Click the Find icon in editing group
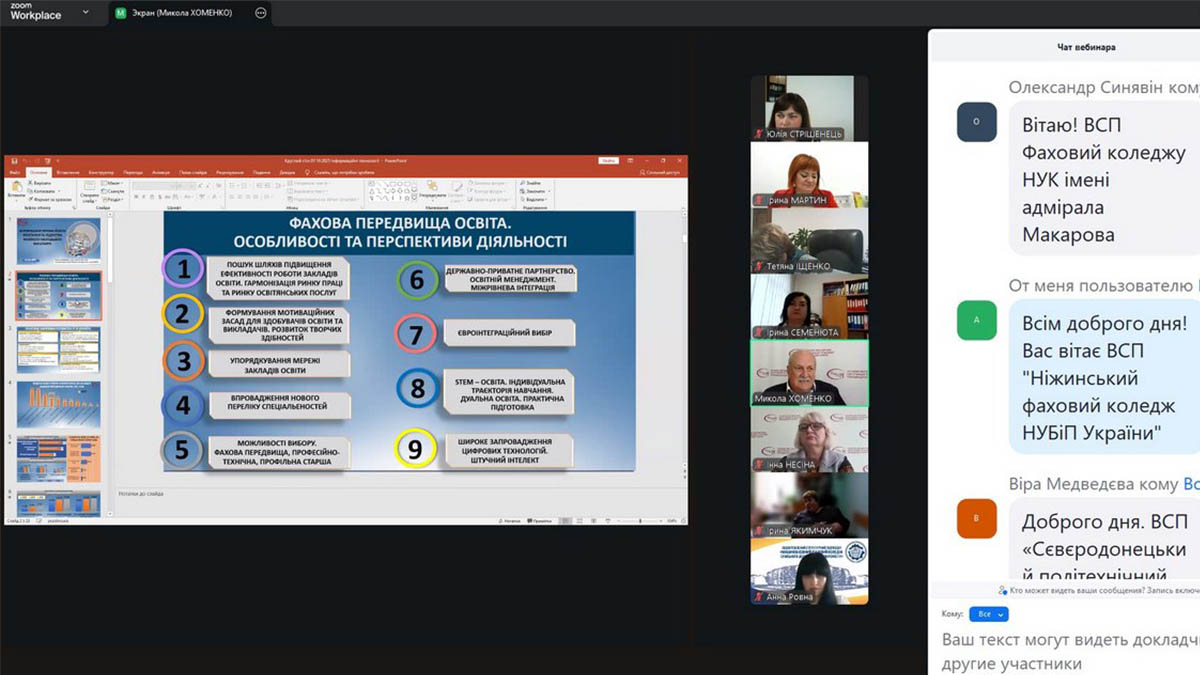Image resolution: width=1200 pixels, height=675 pixels. point(532,183)
